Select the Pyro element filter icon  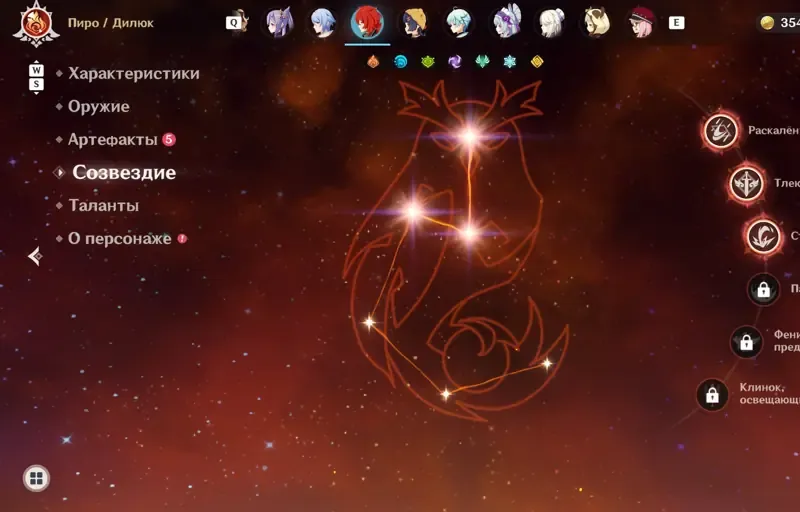point(373,62)
